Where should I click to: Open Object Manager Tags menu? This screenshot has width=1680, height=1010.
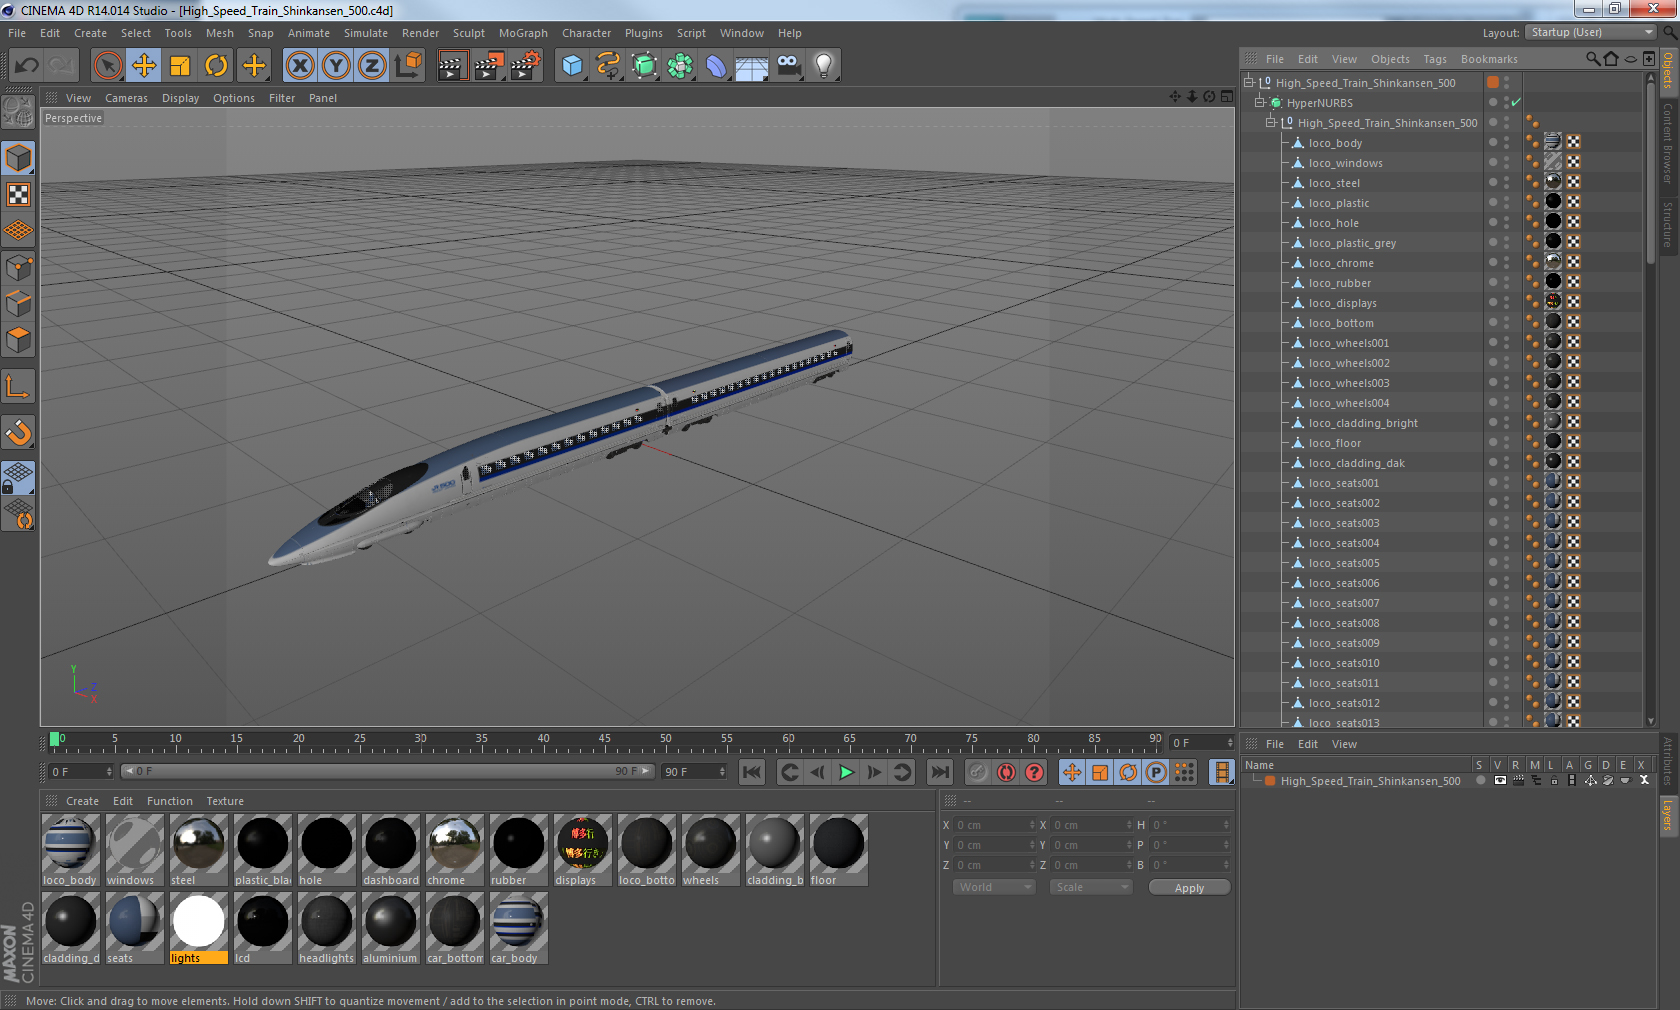(x=1435, y=59)
